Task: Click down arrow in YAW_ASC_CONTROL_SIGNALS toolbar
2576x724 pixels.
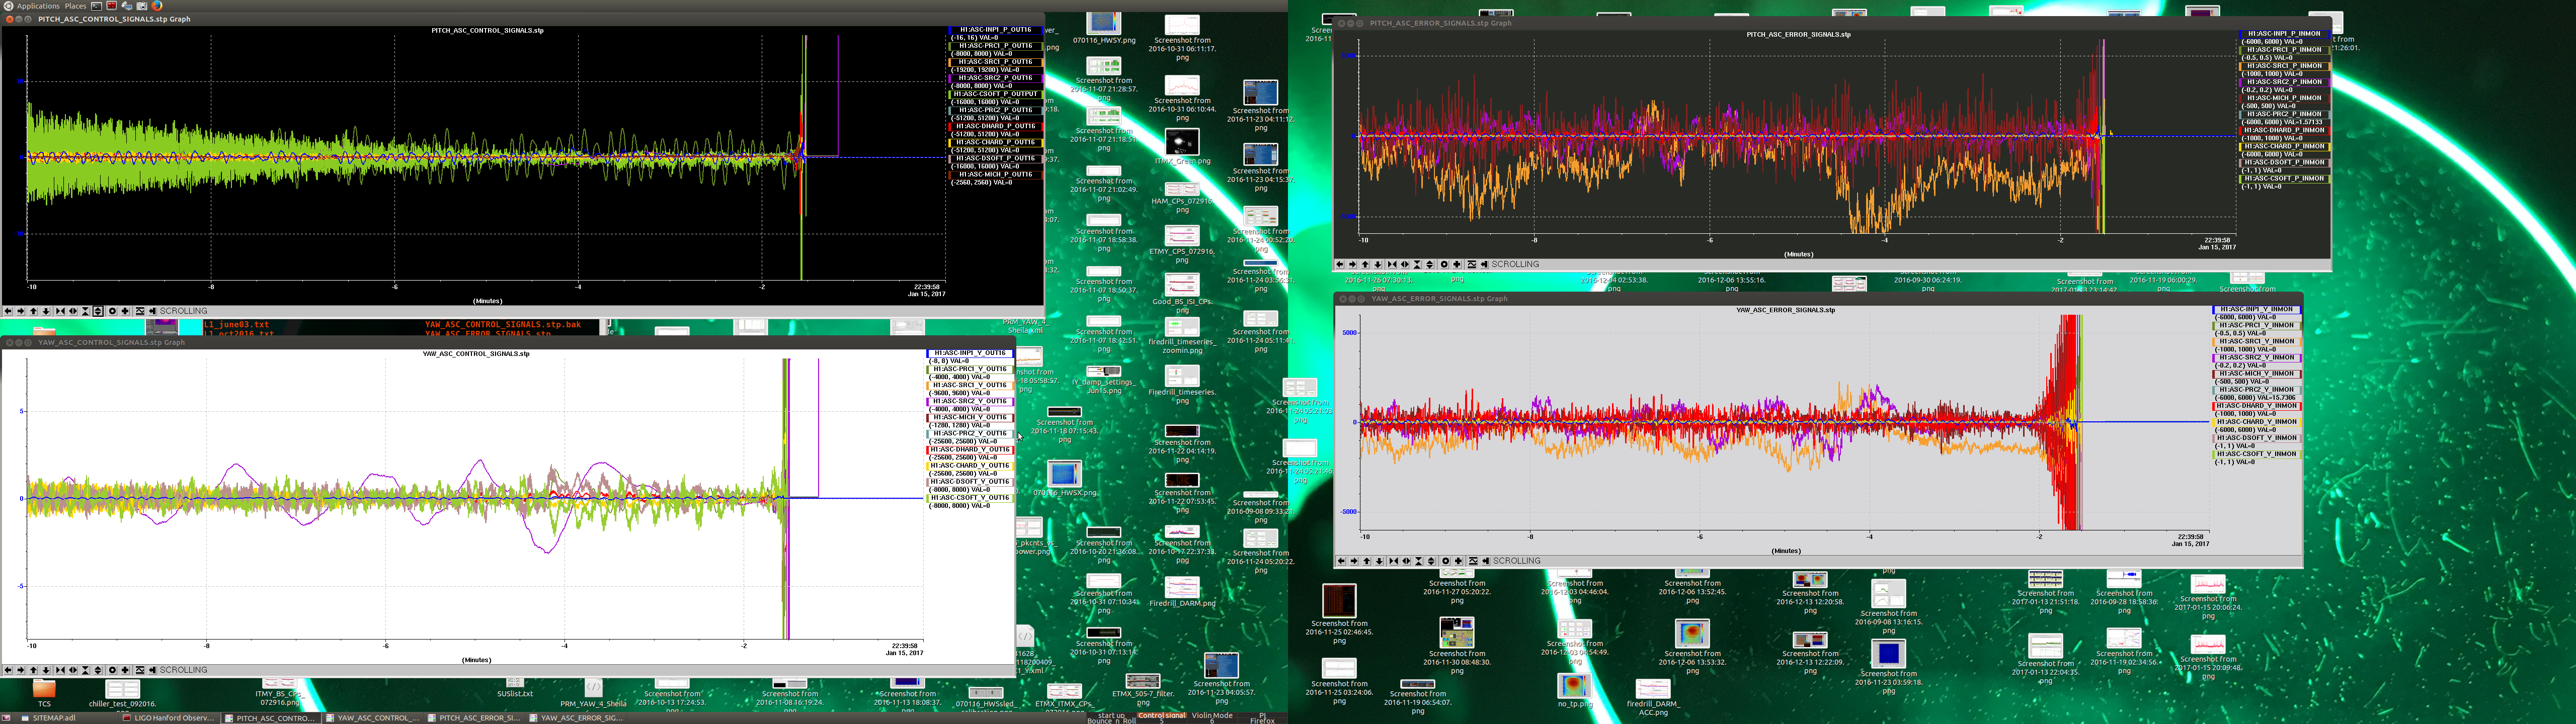Action: [x=46, y=670]
